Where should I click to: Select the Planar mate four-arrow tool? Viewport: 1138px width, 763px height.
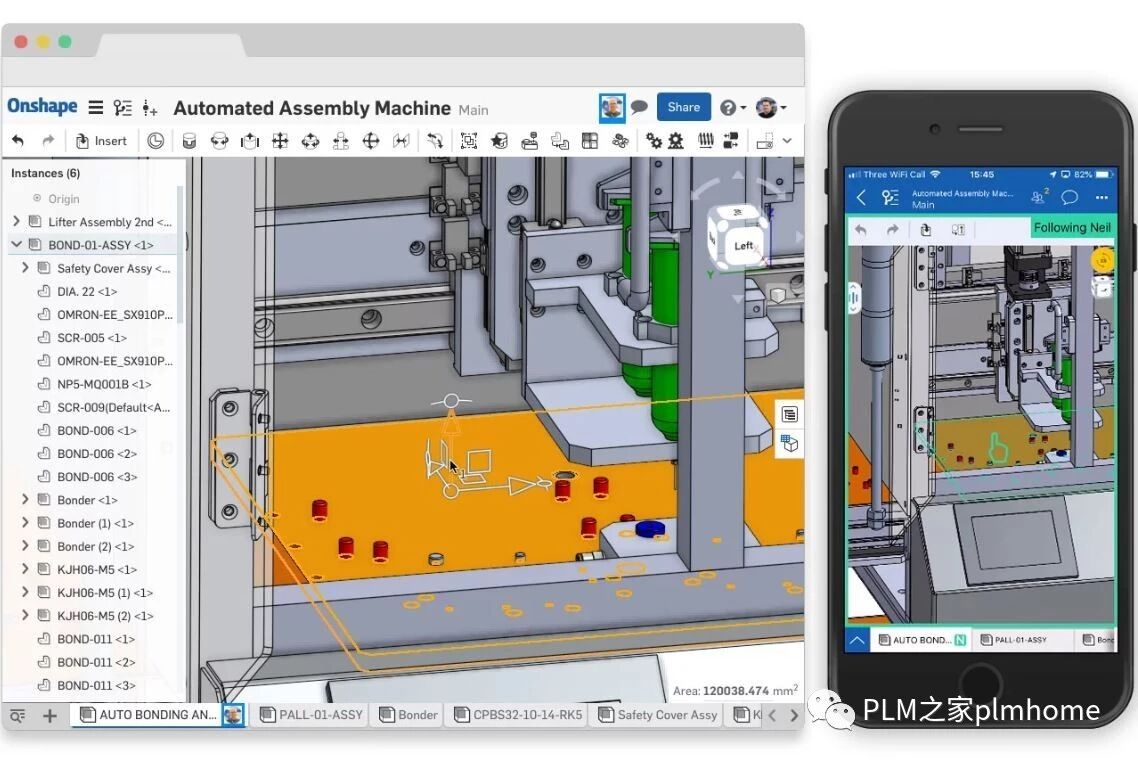280,141
